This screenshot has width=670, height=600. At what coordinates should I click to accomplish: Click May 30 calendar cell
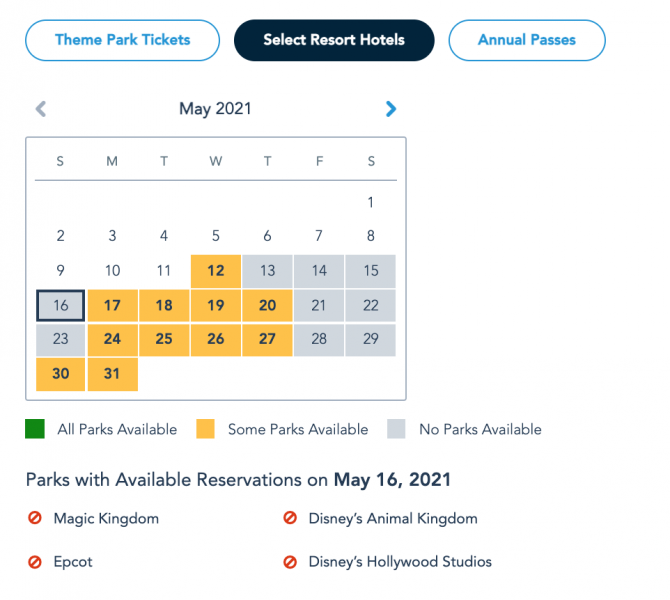[x=60, y=374]
